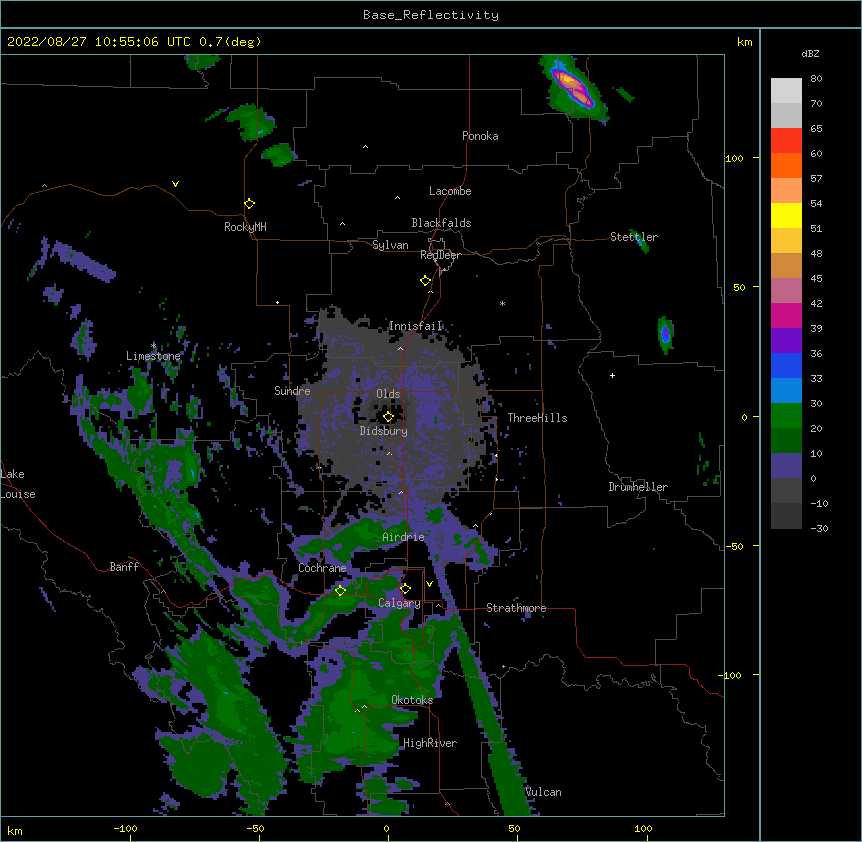Click the asterisk marker east of Innisfail
The image size is (862, 842).
[502, 303]
